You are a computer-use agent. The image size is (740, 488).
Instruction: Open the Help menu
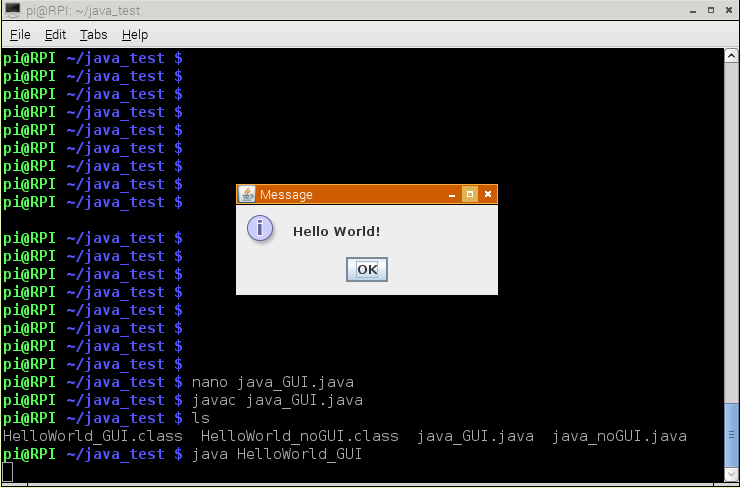[x=135, y=35]
